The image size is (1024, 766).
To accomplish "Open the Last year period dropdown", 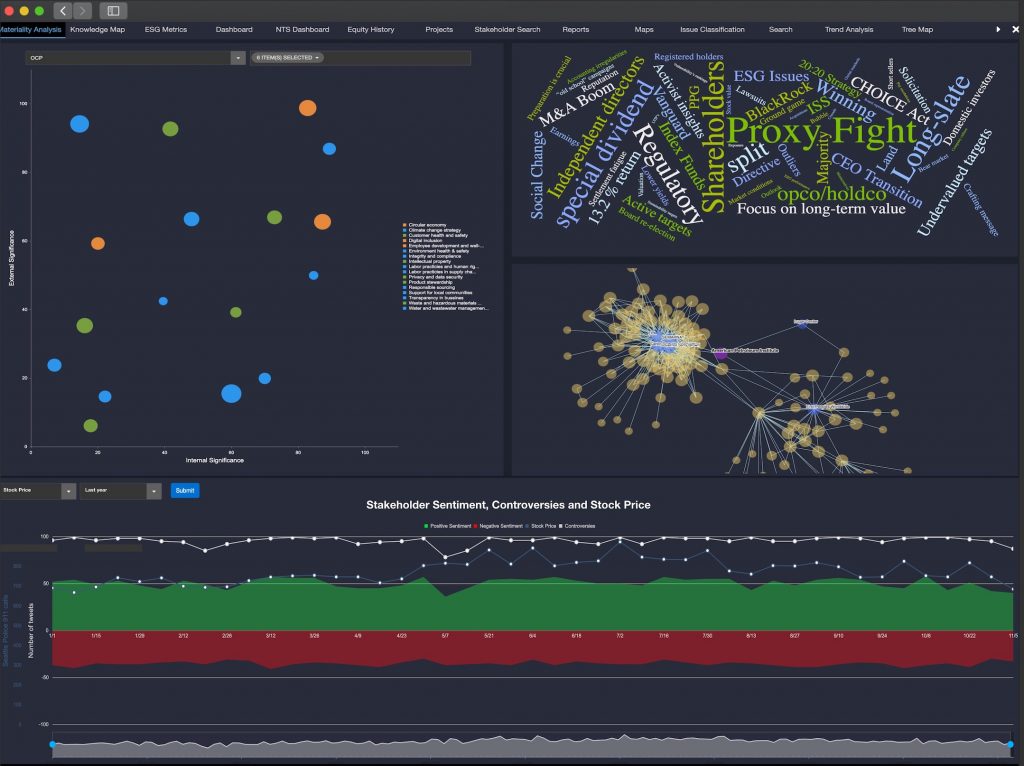I will (153, 491).
